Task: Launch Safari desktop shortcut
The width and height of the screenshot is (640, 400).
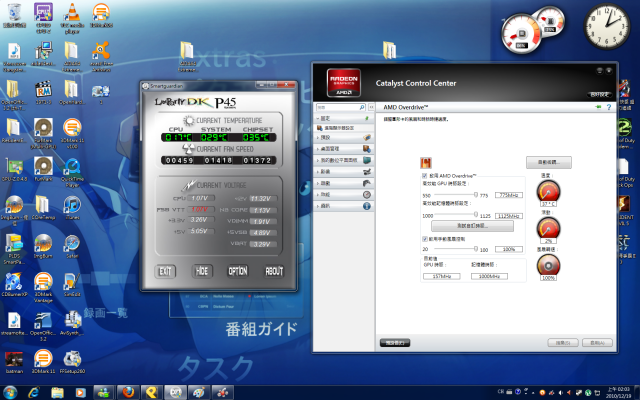Action: pos(72,246)
